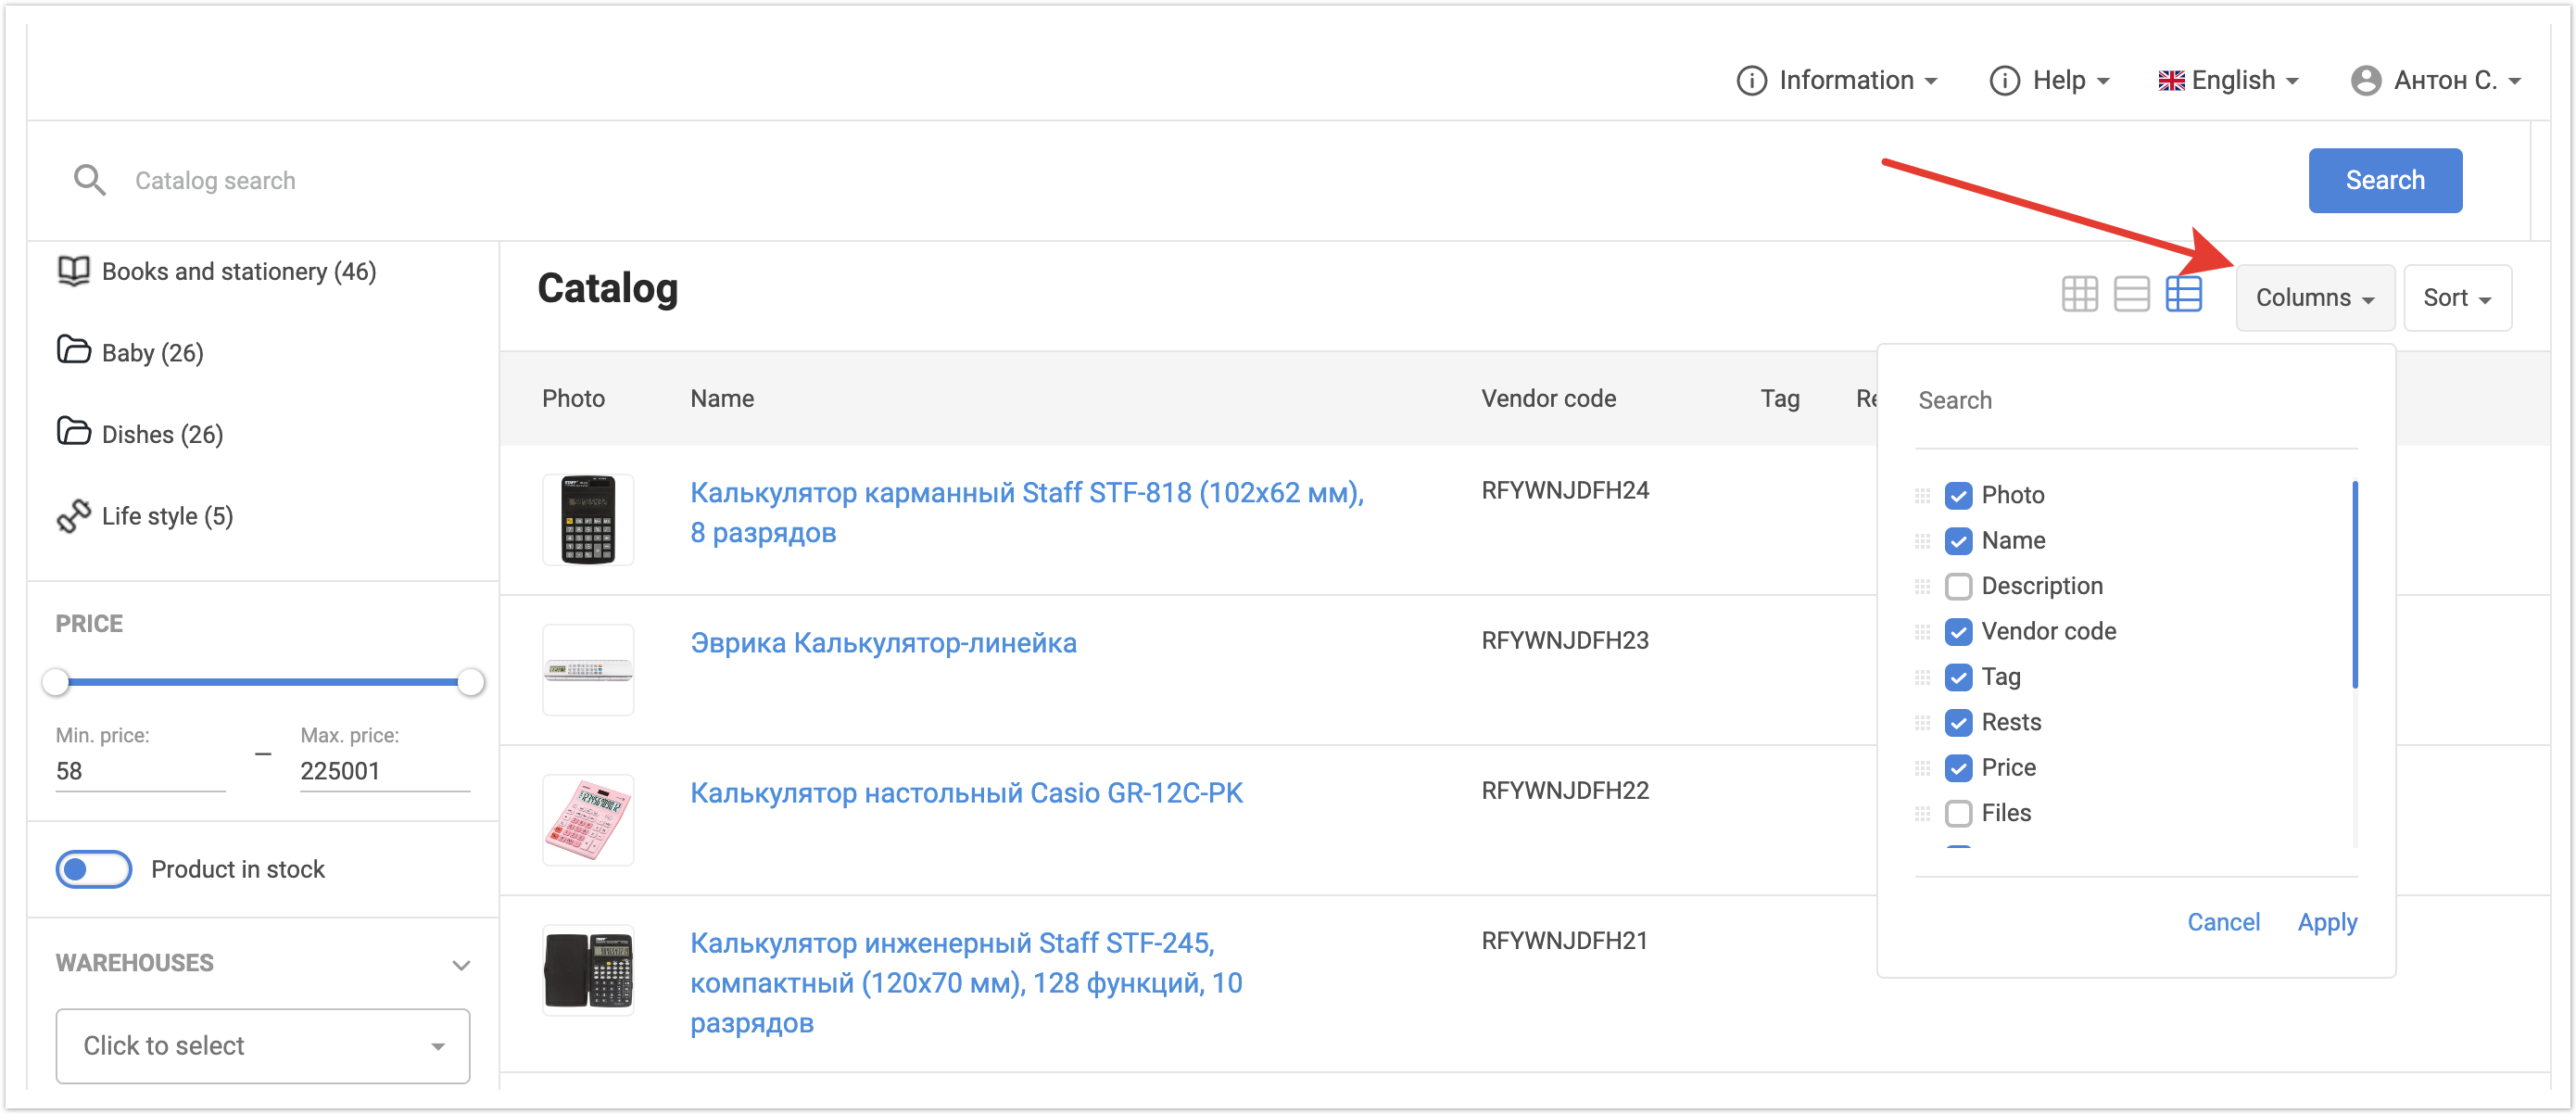Screen dimensions: 2576x1114
Task: Switch to list rows view icon
Action: [2131, 294]
